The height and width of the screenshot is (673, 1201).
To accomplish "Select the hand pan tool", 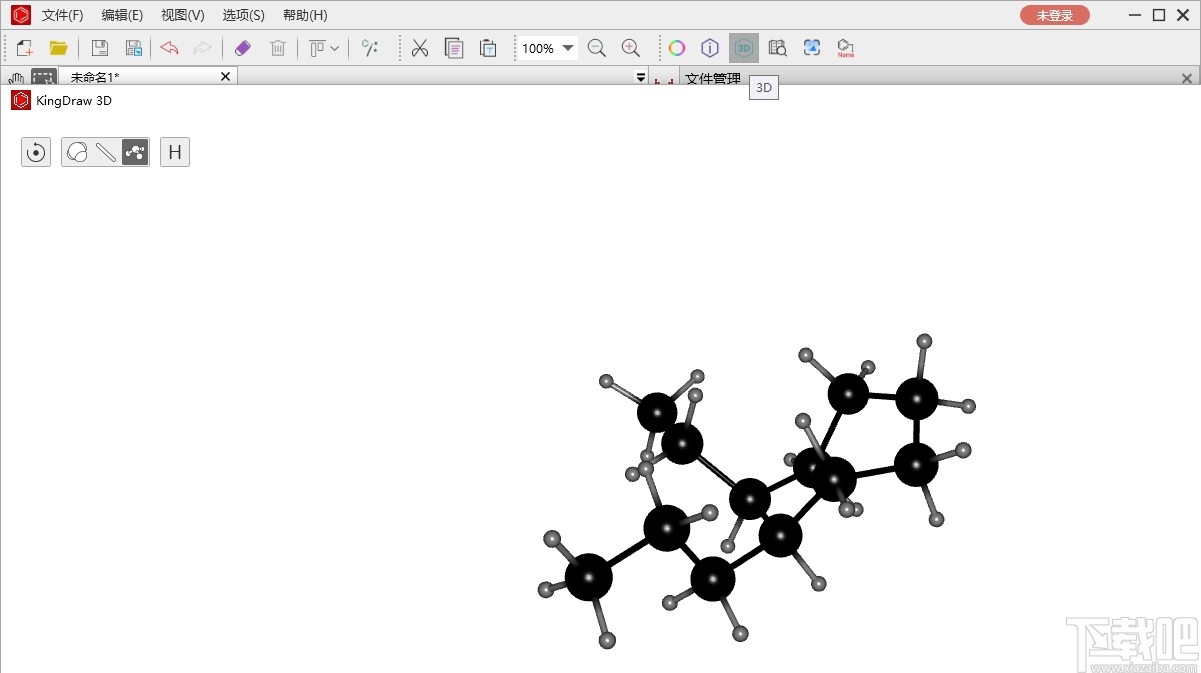I will 16,78.
